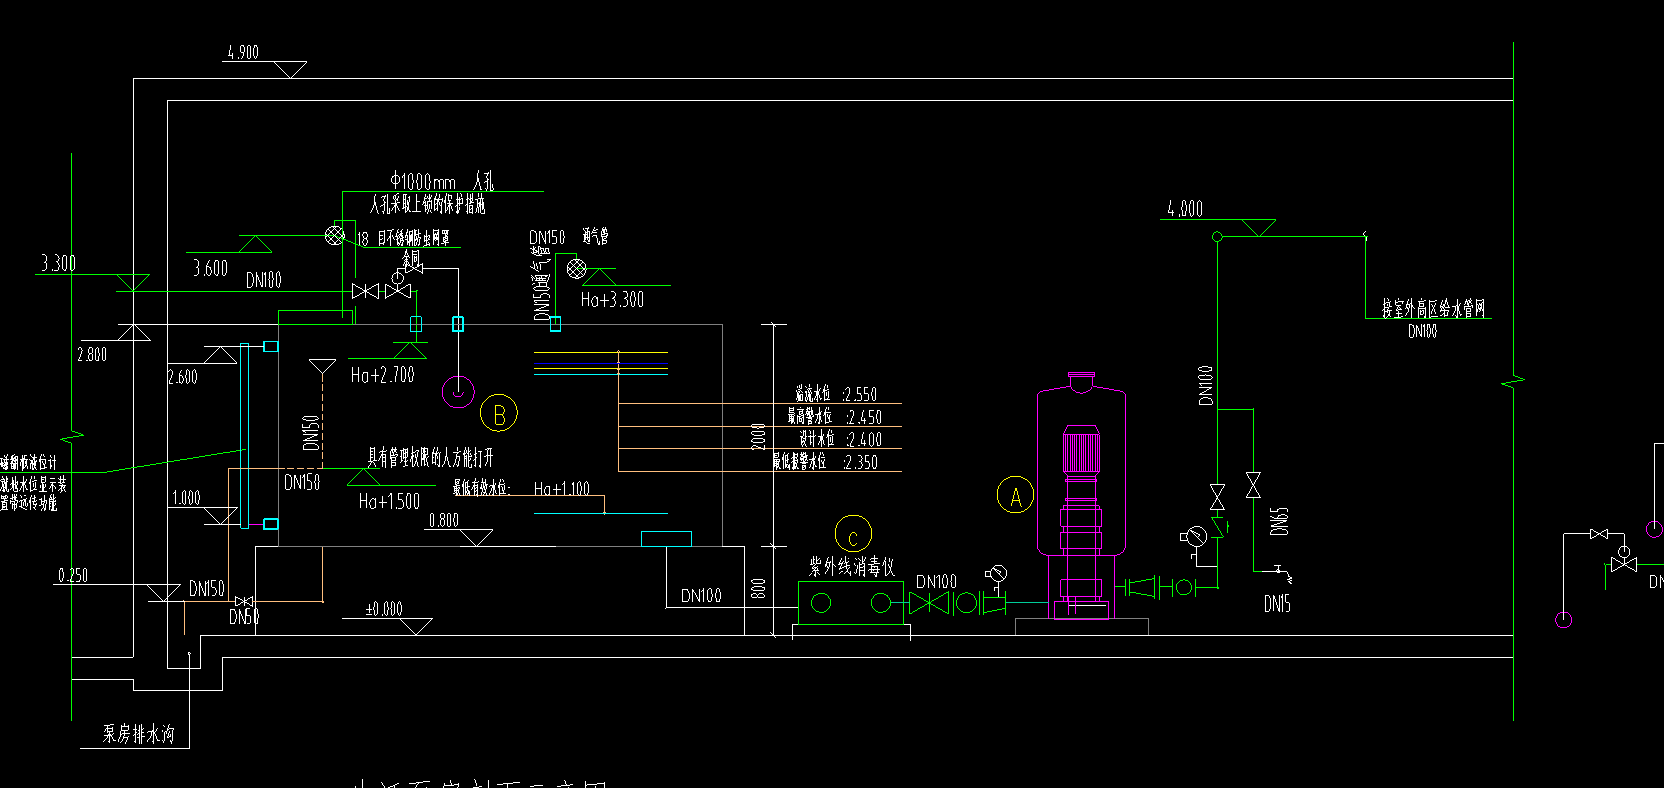The height and width of the screenshot is (788, 1664).
Task: Select the pressure gauge symbol beside DN65 pipe
Action: coord(1194,538)
